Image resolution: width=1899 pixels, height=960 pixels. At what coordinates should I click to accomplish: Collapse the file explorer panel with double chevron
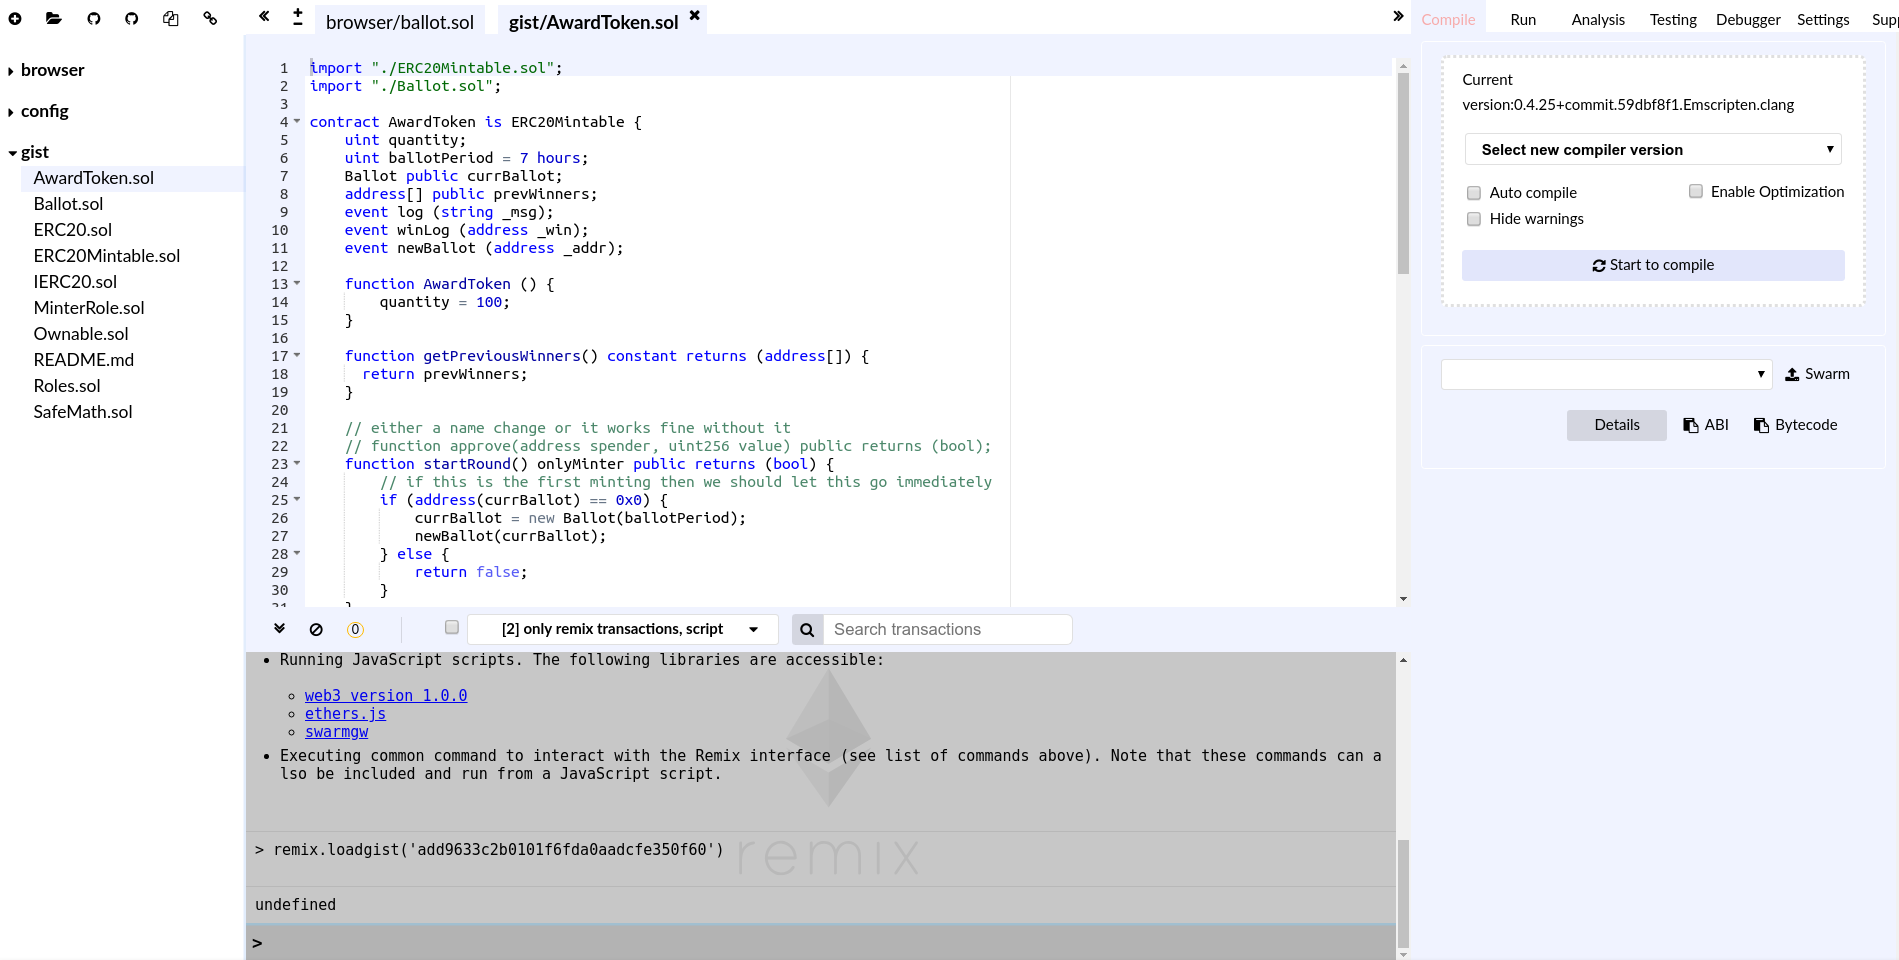264,16
